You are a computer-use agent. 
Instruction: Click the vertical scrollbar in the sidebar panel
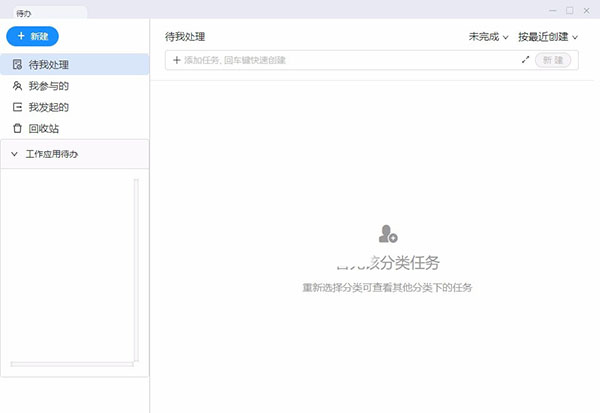(x=136, y=270)
